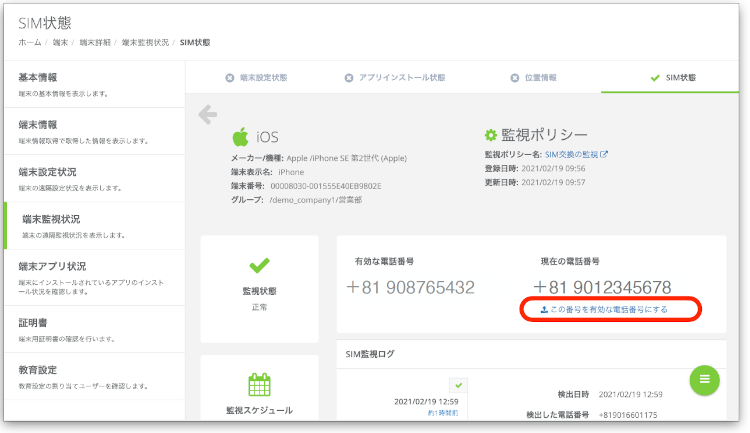Click the SIM log entry check icon

click(459, 385)
